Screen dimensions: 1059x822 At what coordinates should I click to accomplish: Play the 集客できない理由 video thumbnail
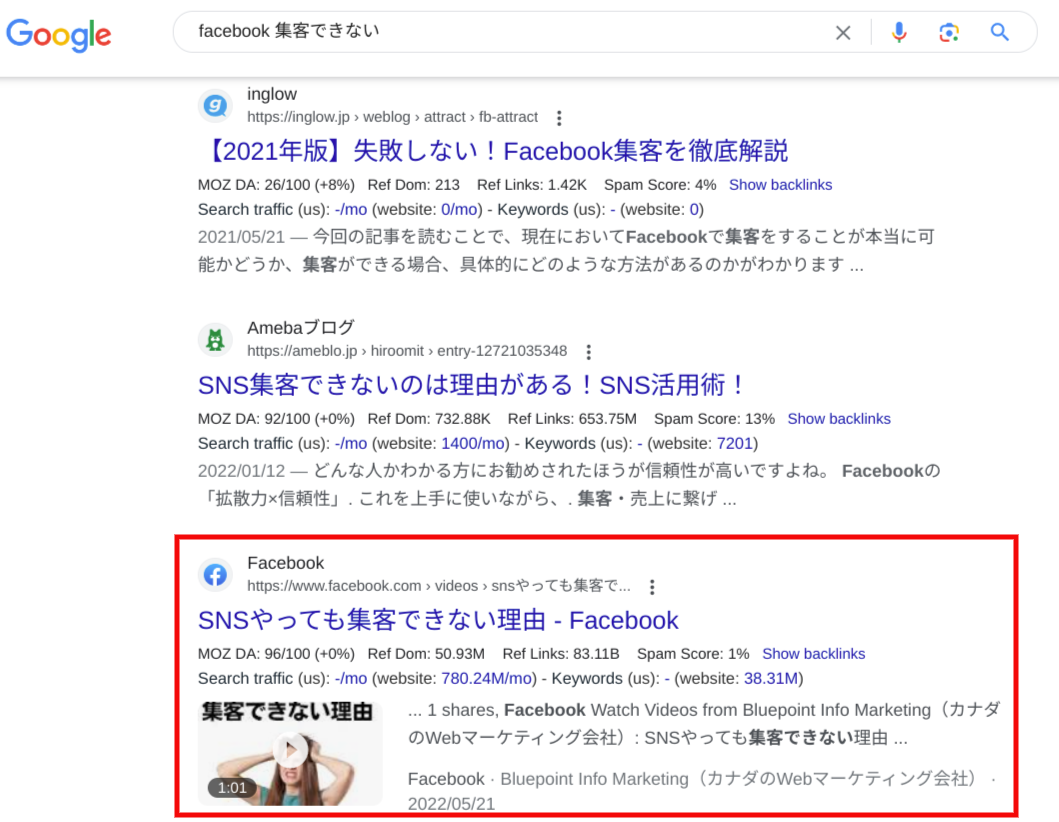pyautogui.click(x=290, y=751)
